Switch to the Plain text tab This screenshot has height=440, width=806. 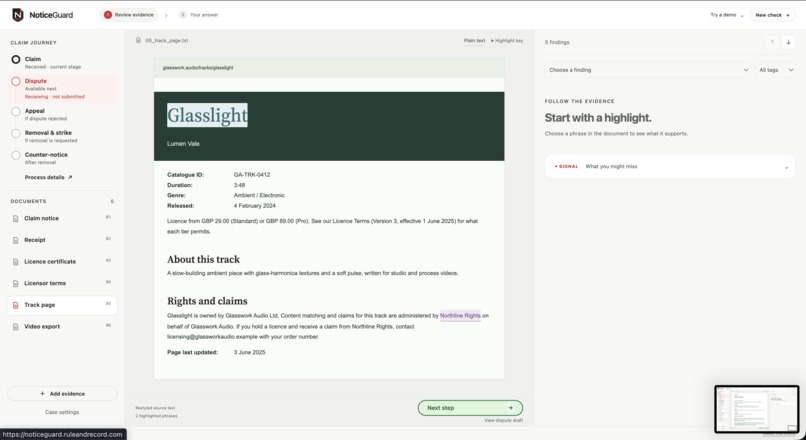click(474, 40)
